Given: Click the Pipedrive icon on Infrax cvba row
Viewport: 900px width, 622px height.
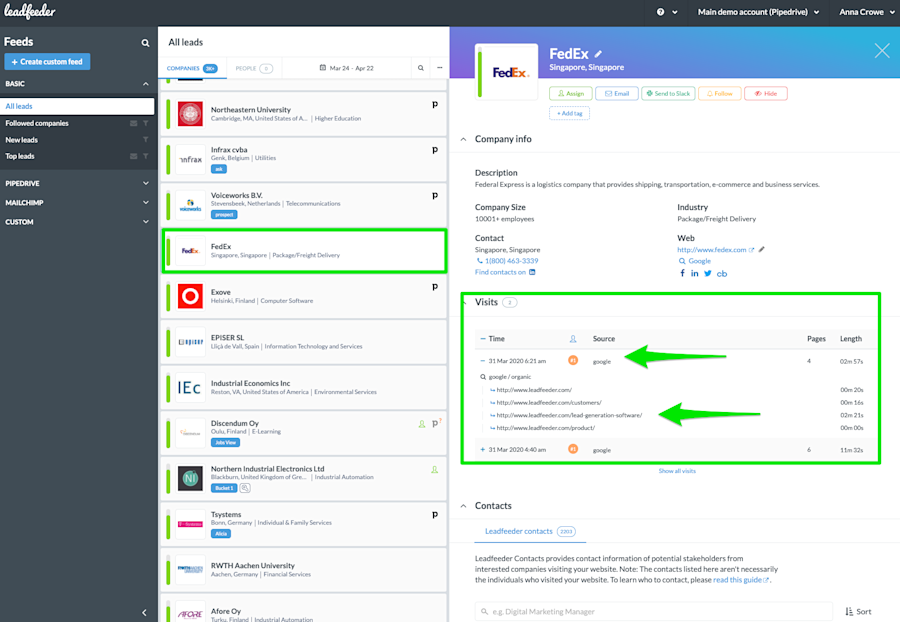Looking at the screenshot, I should [435, 150].
